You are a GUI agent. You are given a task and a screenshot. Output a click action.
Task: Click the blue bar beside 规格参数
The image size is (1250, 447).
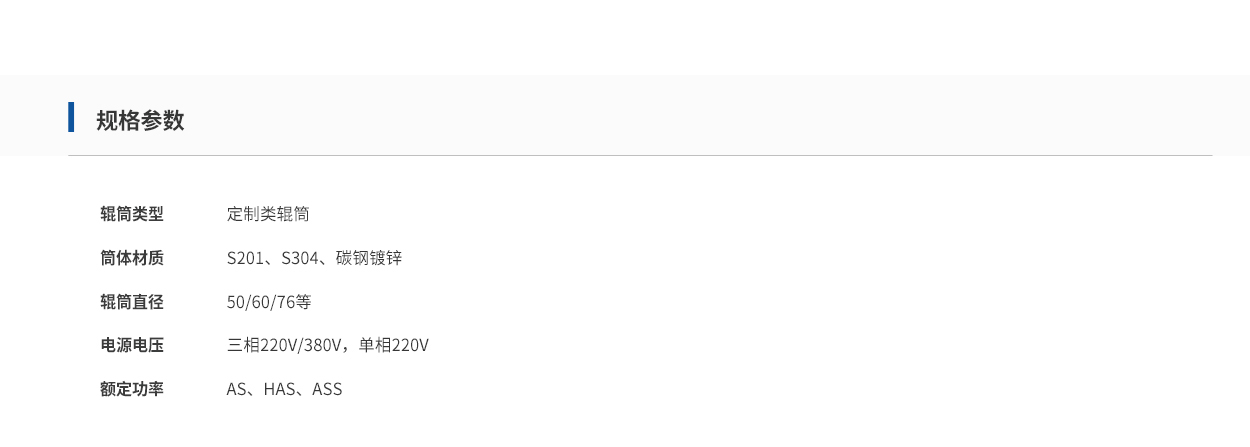(x=71, y=117)
